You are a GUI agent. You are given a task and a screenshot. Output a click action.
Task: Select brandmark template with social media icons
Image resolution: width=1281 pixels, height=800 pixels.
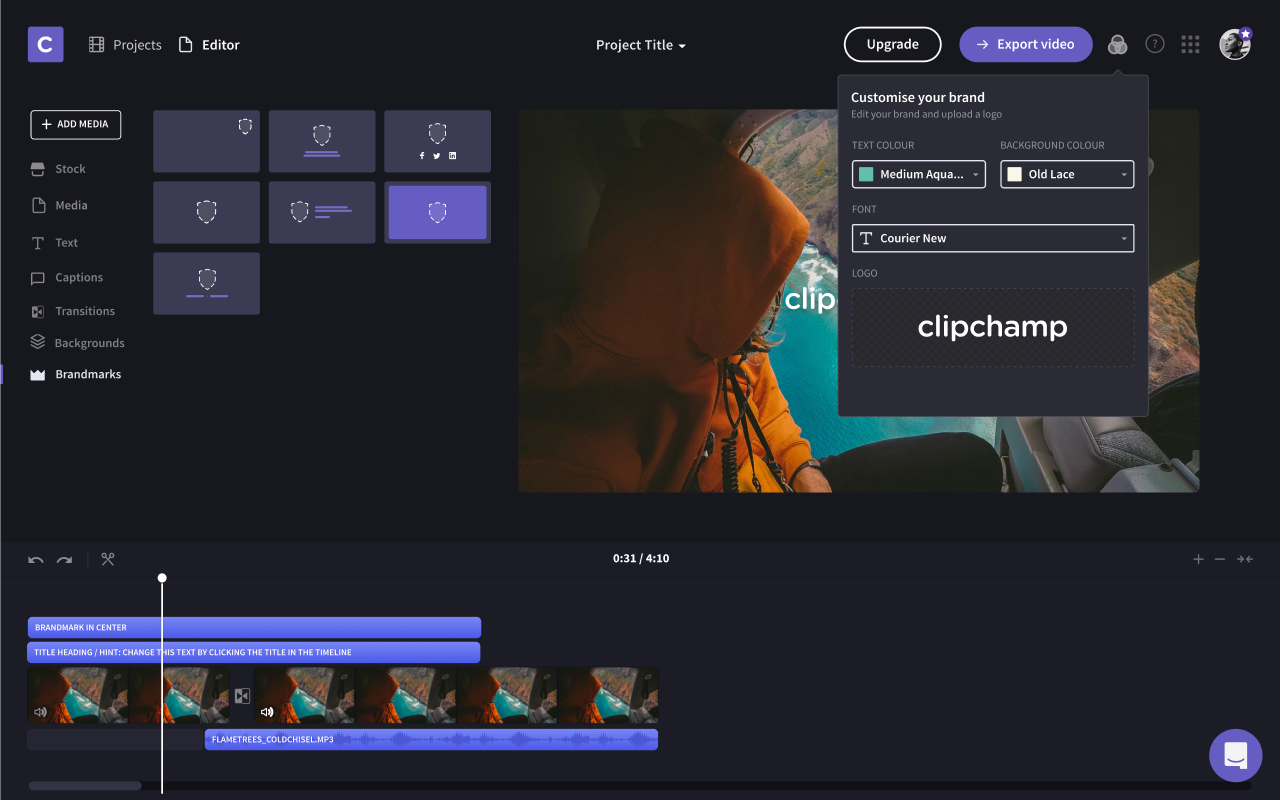[437, 141]
